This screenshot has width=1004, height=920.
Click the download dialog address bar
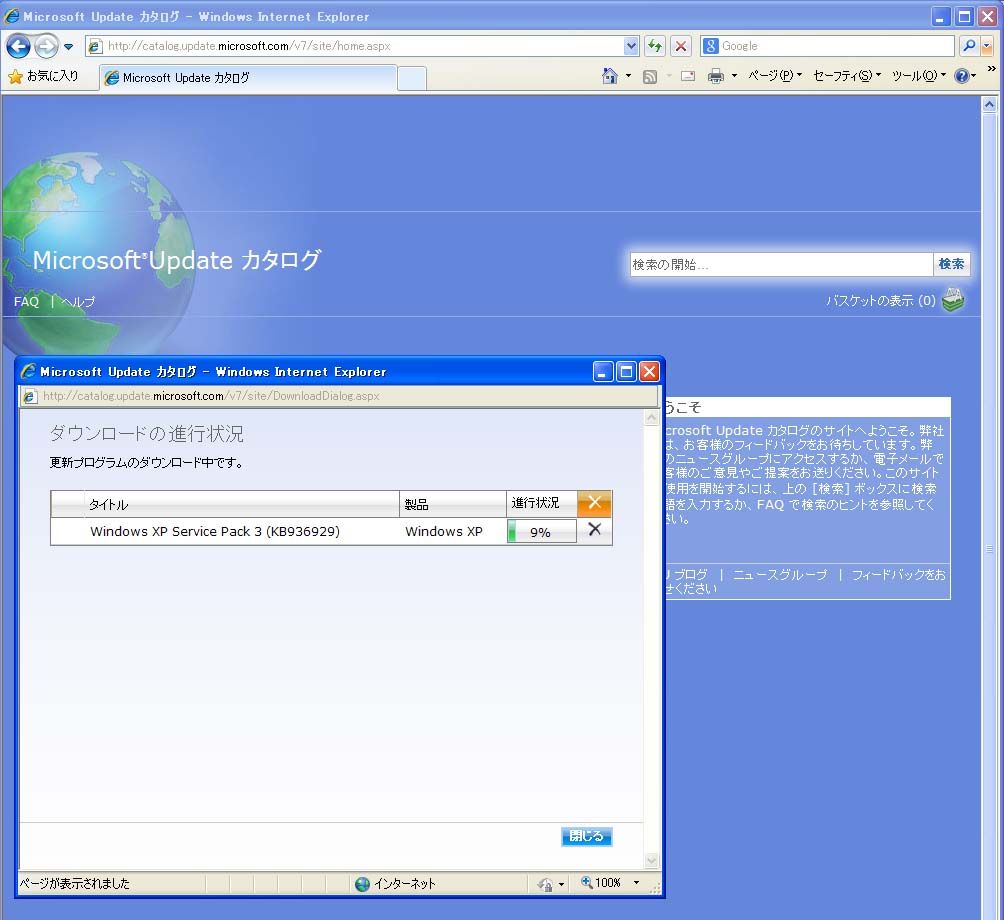[x=339, y=396]
